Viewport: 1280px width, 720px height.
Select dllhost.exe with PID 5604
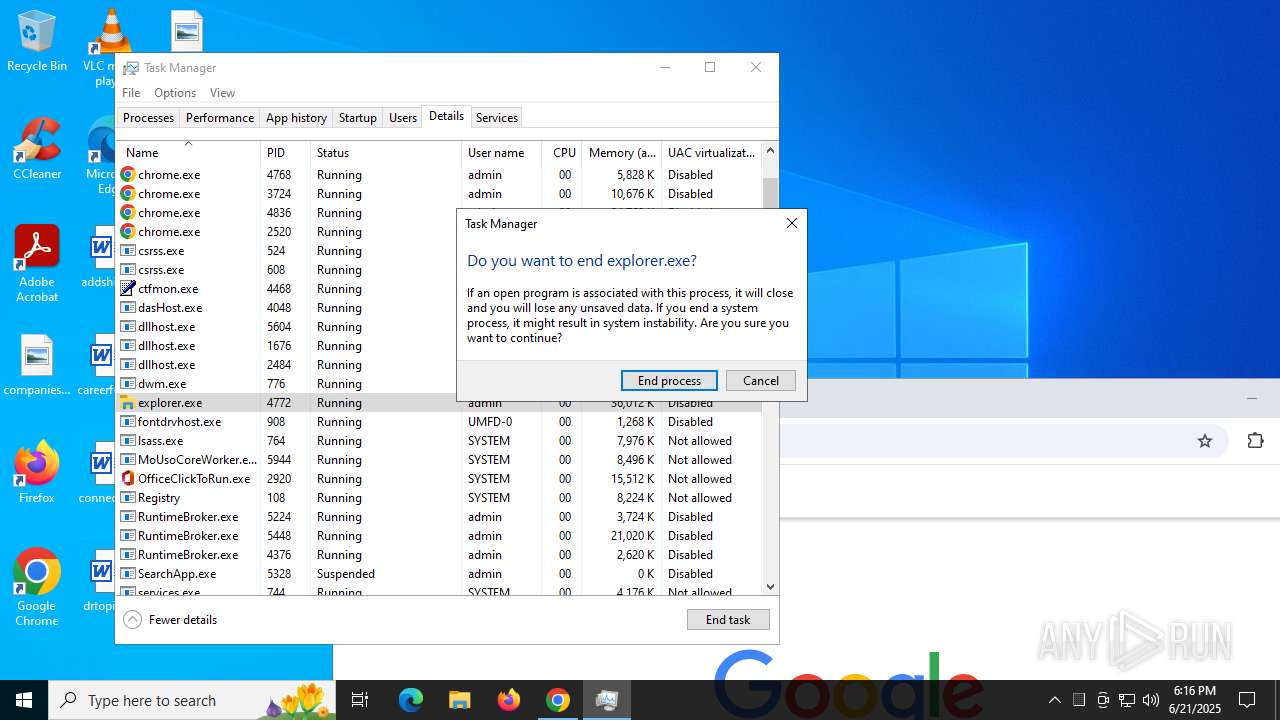[288, 327]
